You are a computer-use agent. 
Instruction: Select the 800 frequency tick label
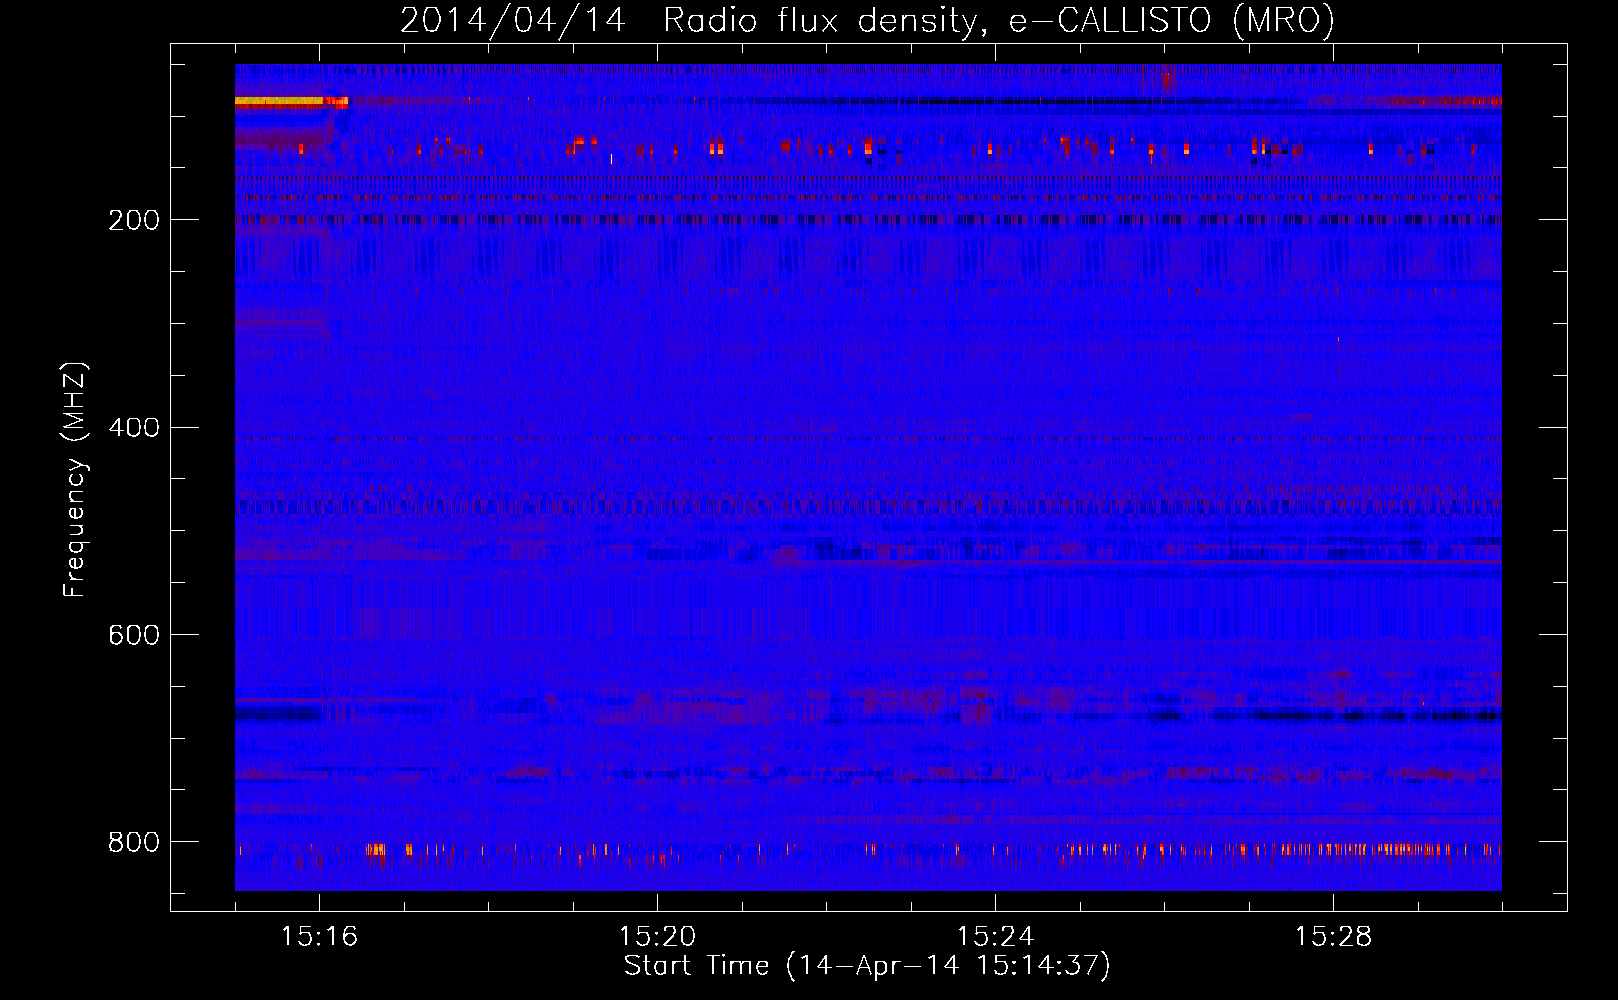(x=134, y=842)
